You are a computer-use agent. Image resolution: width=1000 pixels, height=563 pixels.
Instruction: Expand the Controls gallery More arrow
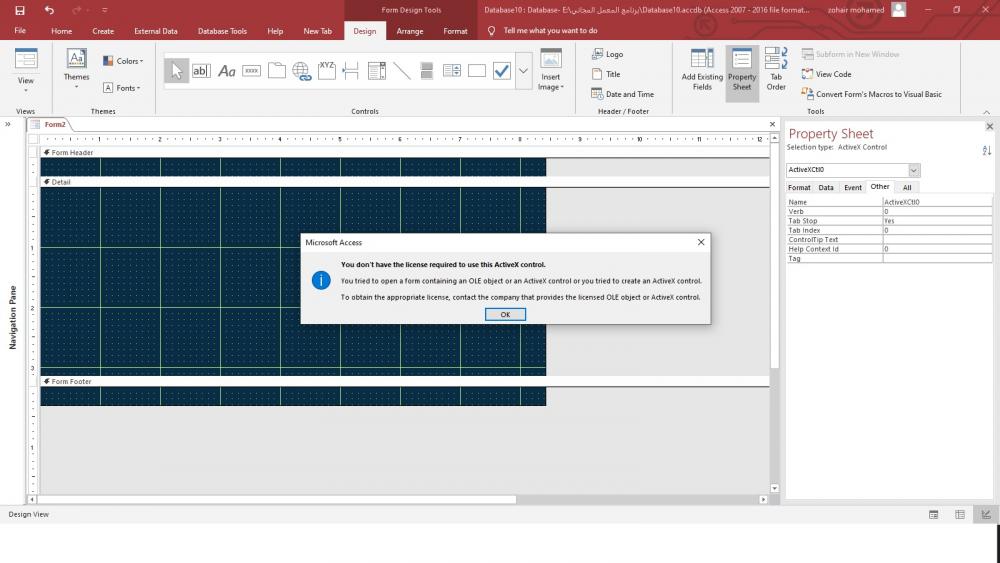pos(524,71)
